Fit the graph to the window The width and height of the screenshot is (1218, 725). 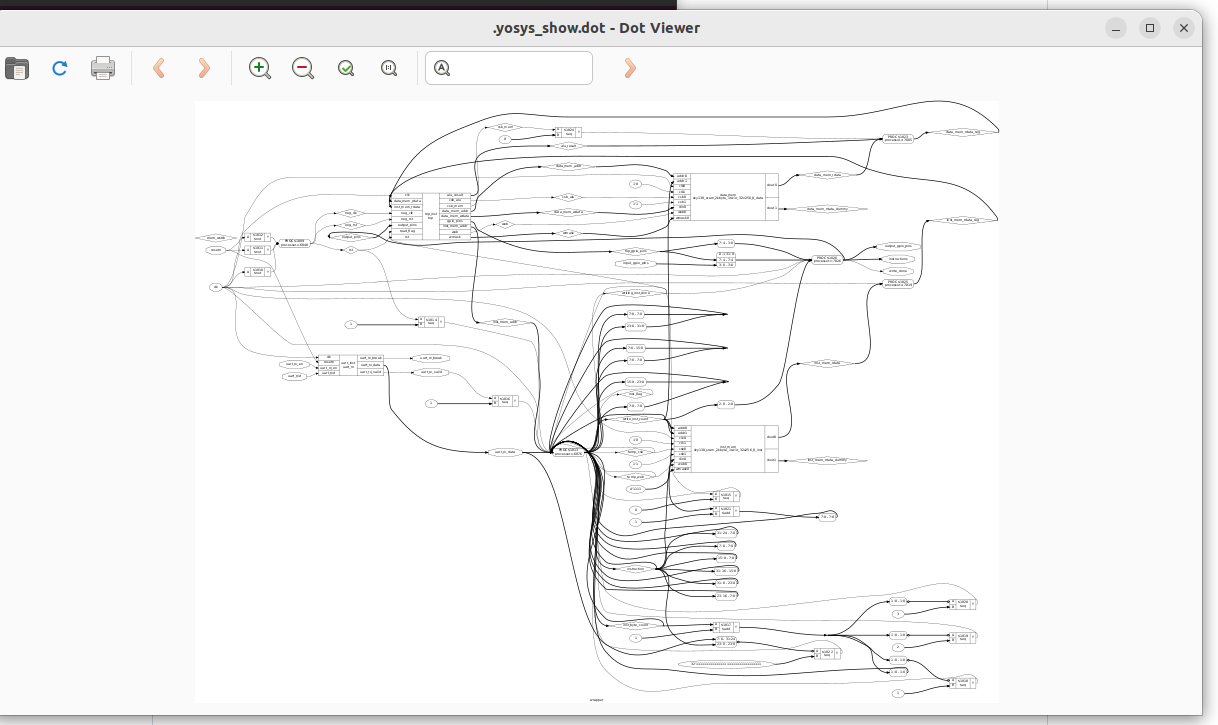(345, 68)
